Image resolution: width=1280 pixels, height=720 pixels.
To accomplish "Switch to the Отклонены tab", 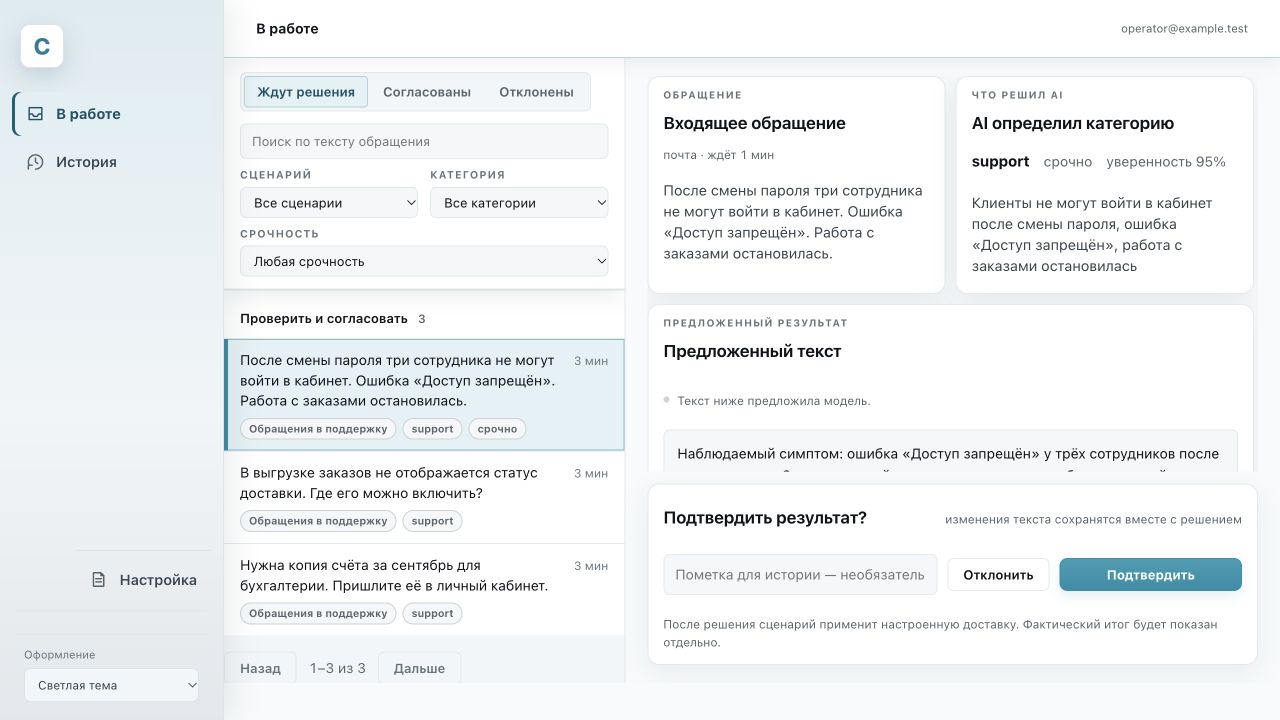I will (x=536, y=92).
